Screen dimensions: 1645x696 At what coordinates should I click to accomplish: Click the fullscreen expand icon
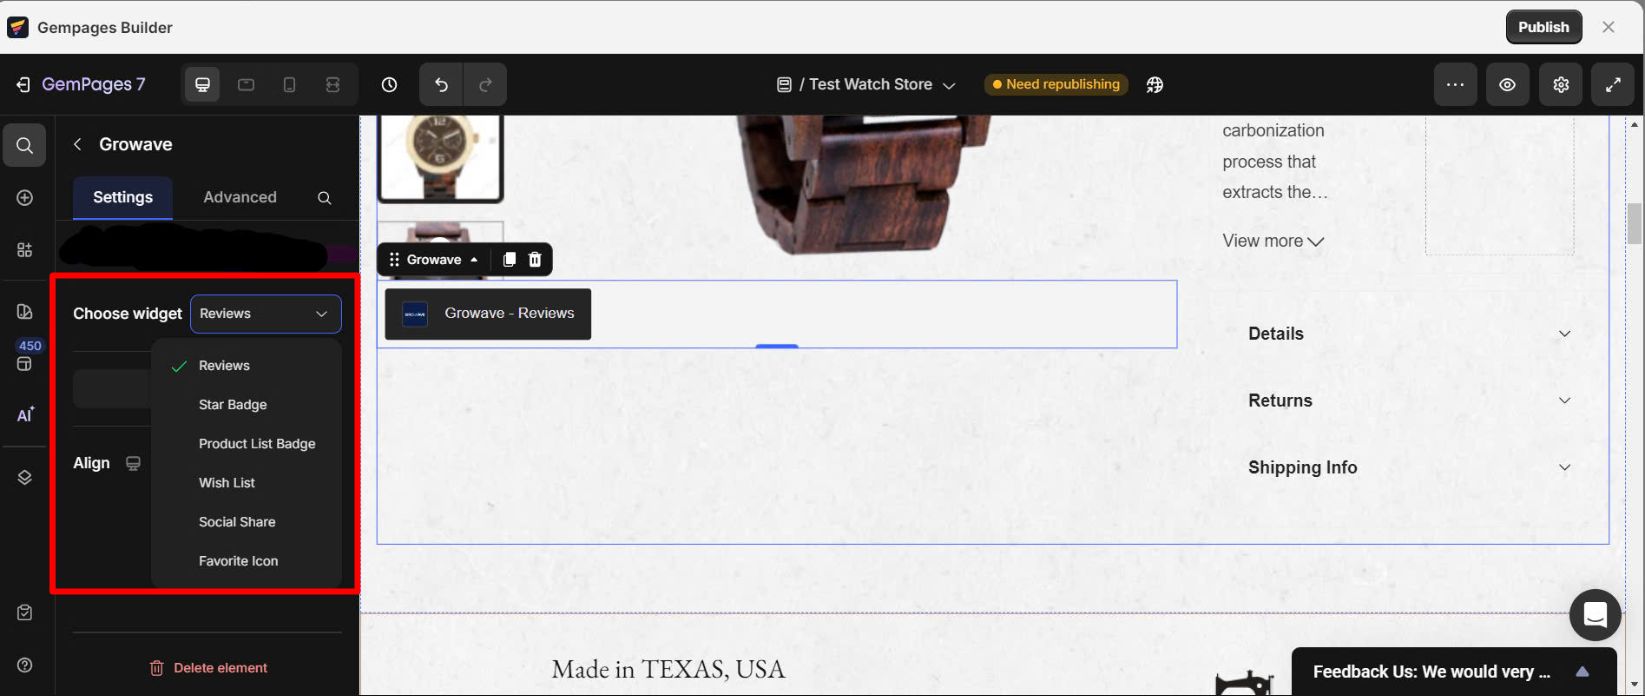1613,85
